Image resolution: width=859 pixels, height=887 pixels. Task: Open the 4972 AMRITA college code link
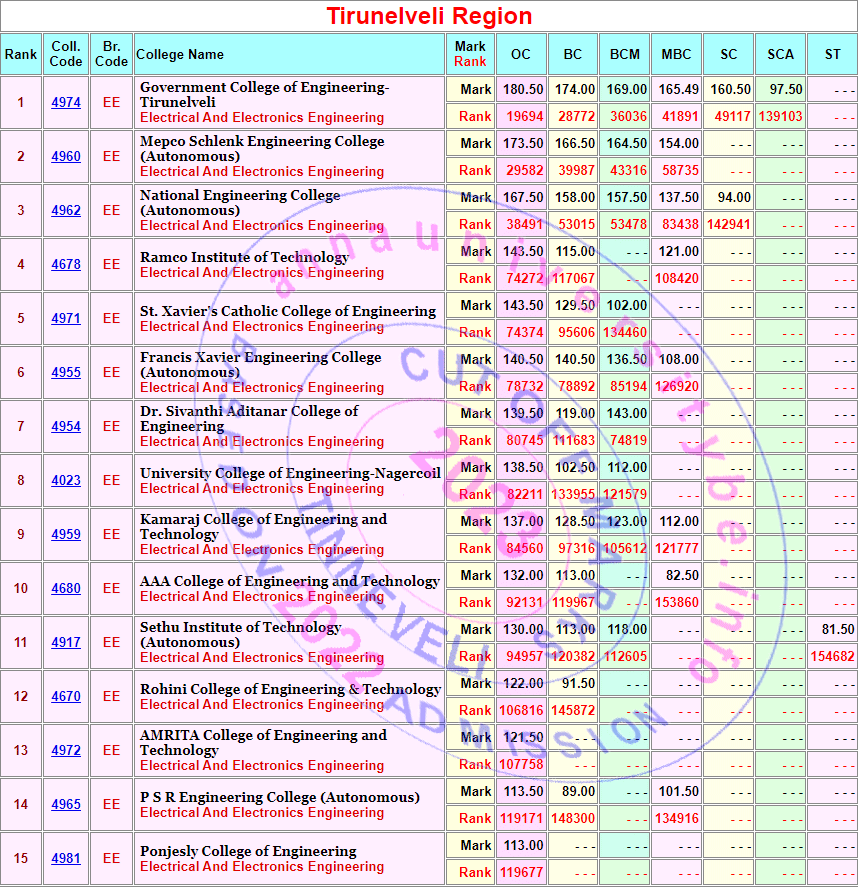(66, 751)
